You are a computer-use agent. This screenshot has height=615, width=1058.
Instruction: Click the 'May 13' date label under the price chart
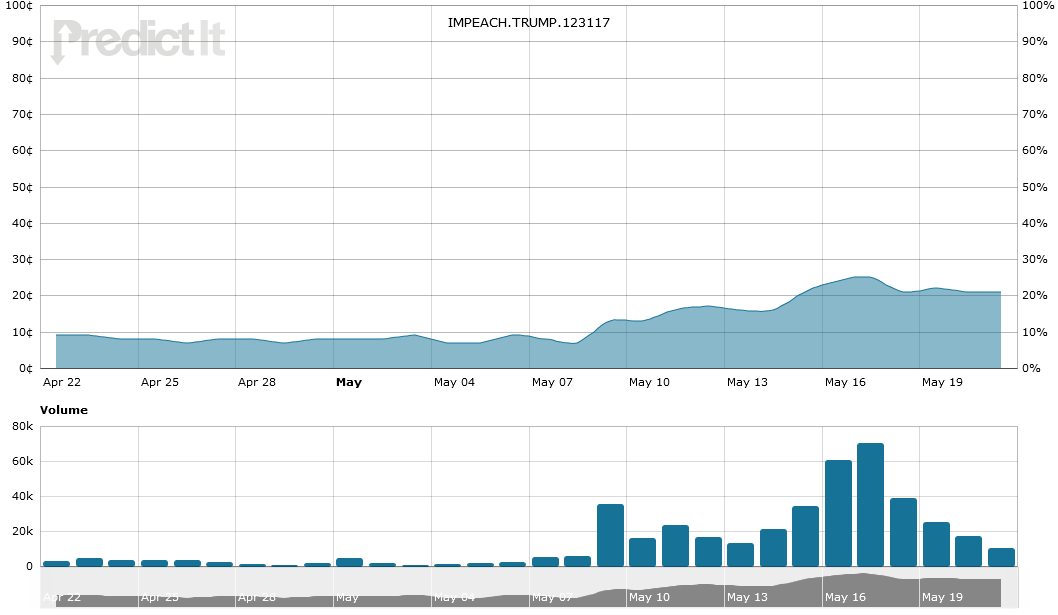point(747,382)
